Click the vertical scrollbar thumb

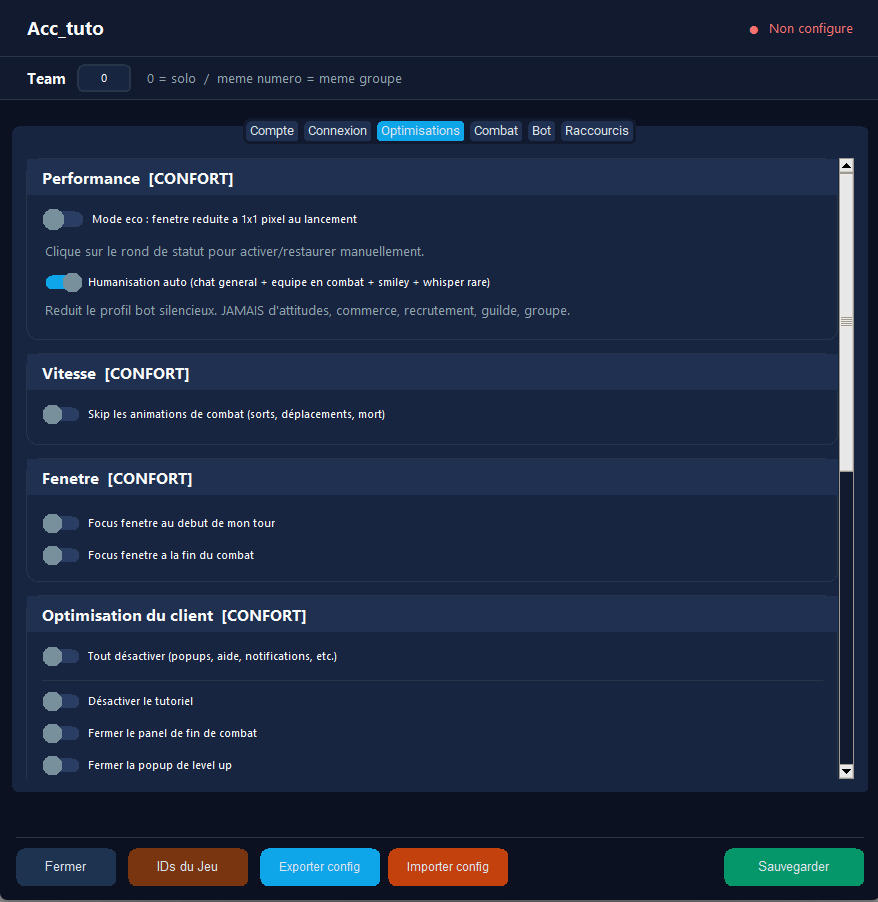pos(846,320)
